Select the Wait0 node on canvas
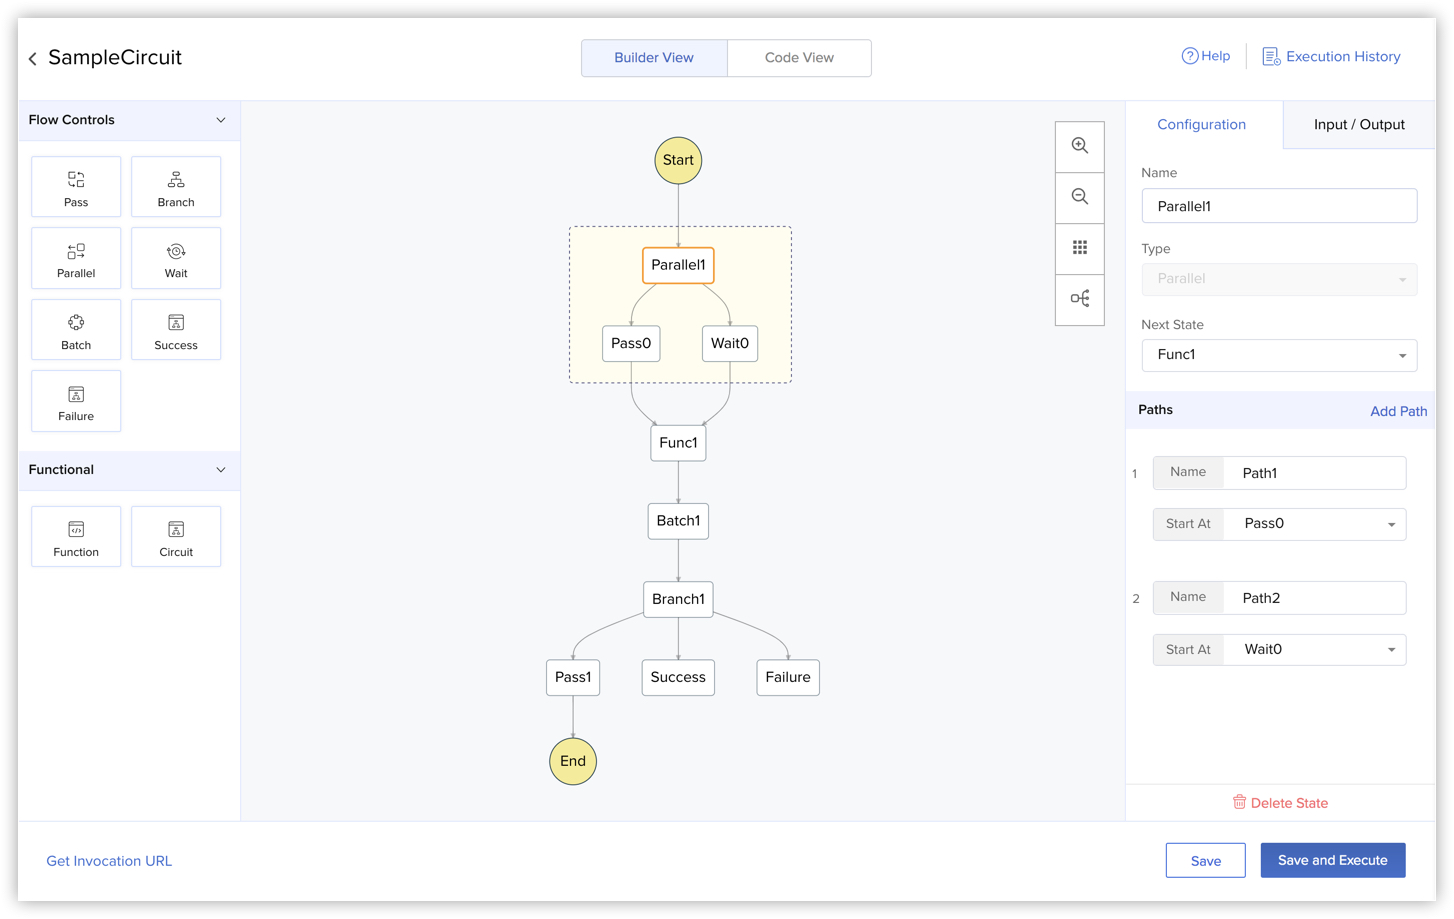Screen dimensions: 1454x919 point(730,343)
